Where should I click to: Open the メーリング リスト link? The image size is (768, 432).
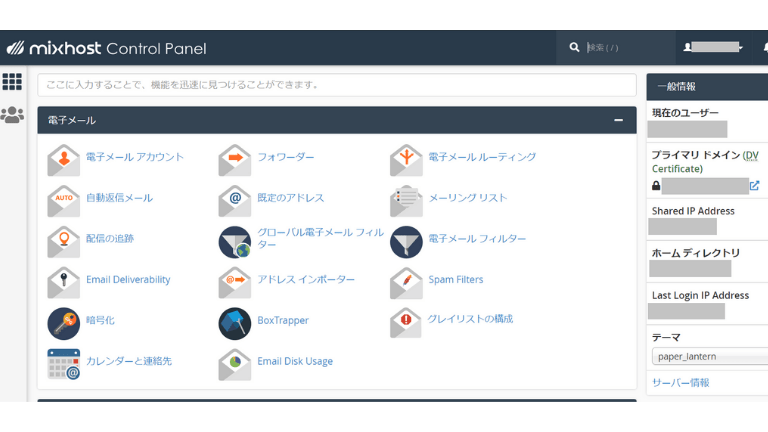(x=467, y=197)
